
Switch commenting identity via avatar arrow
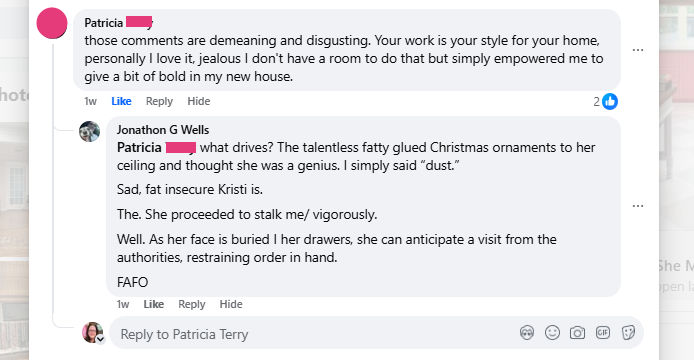pyautogui.click(x=101, y=340)
